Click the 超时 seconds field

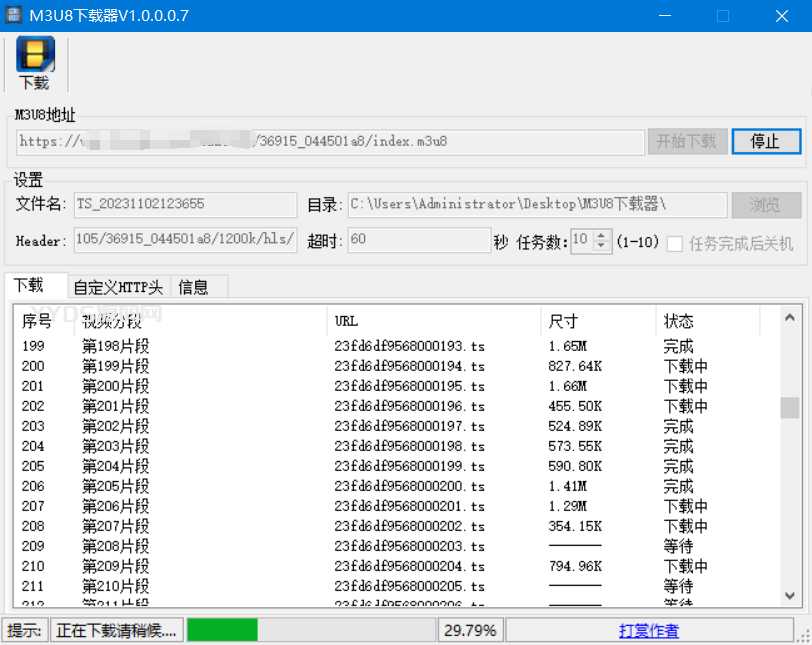(418, 241)
